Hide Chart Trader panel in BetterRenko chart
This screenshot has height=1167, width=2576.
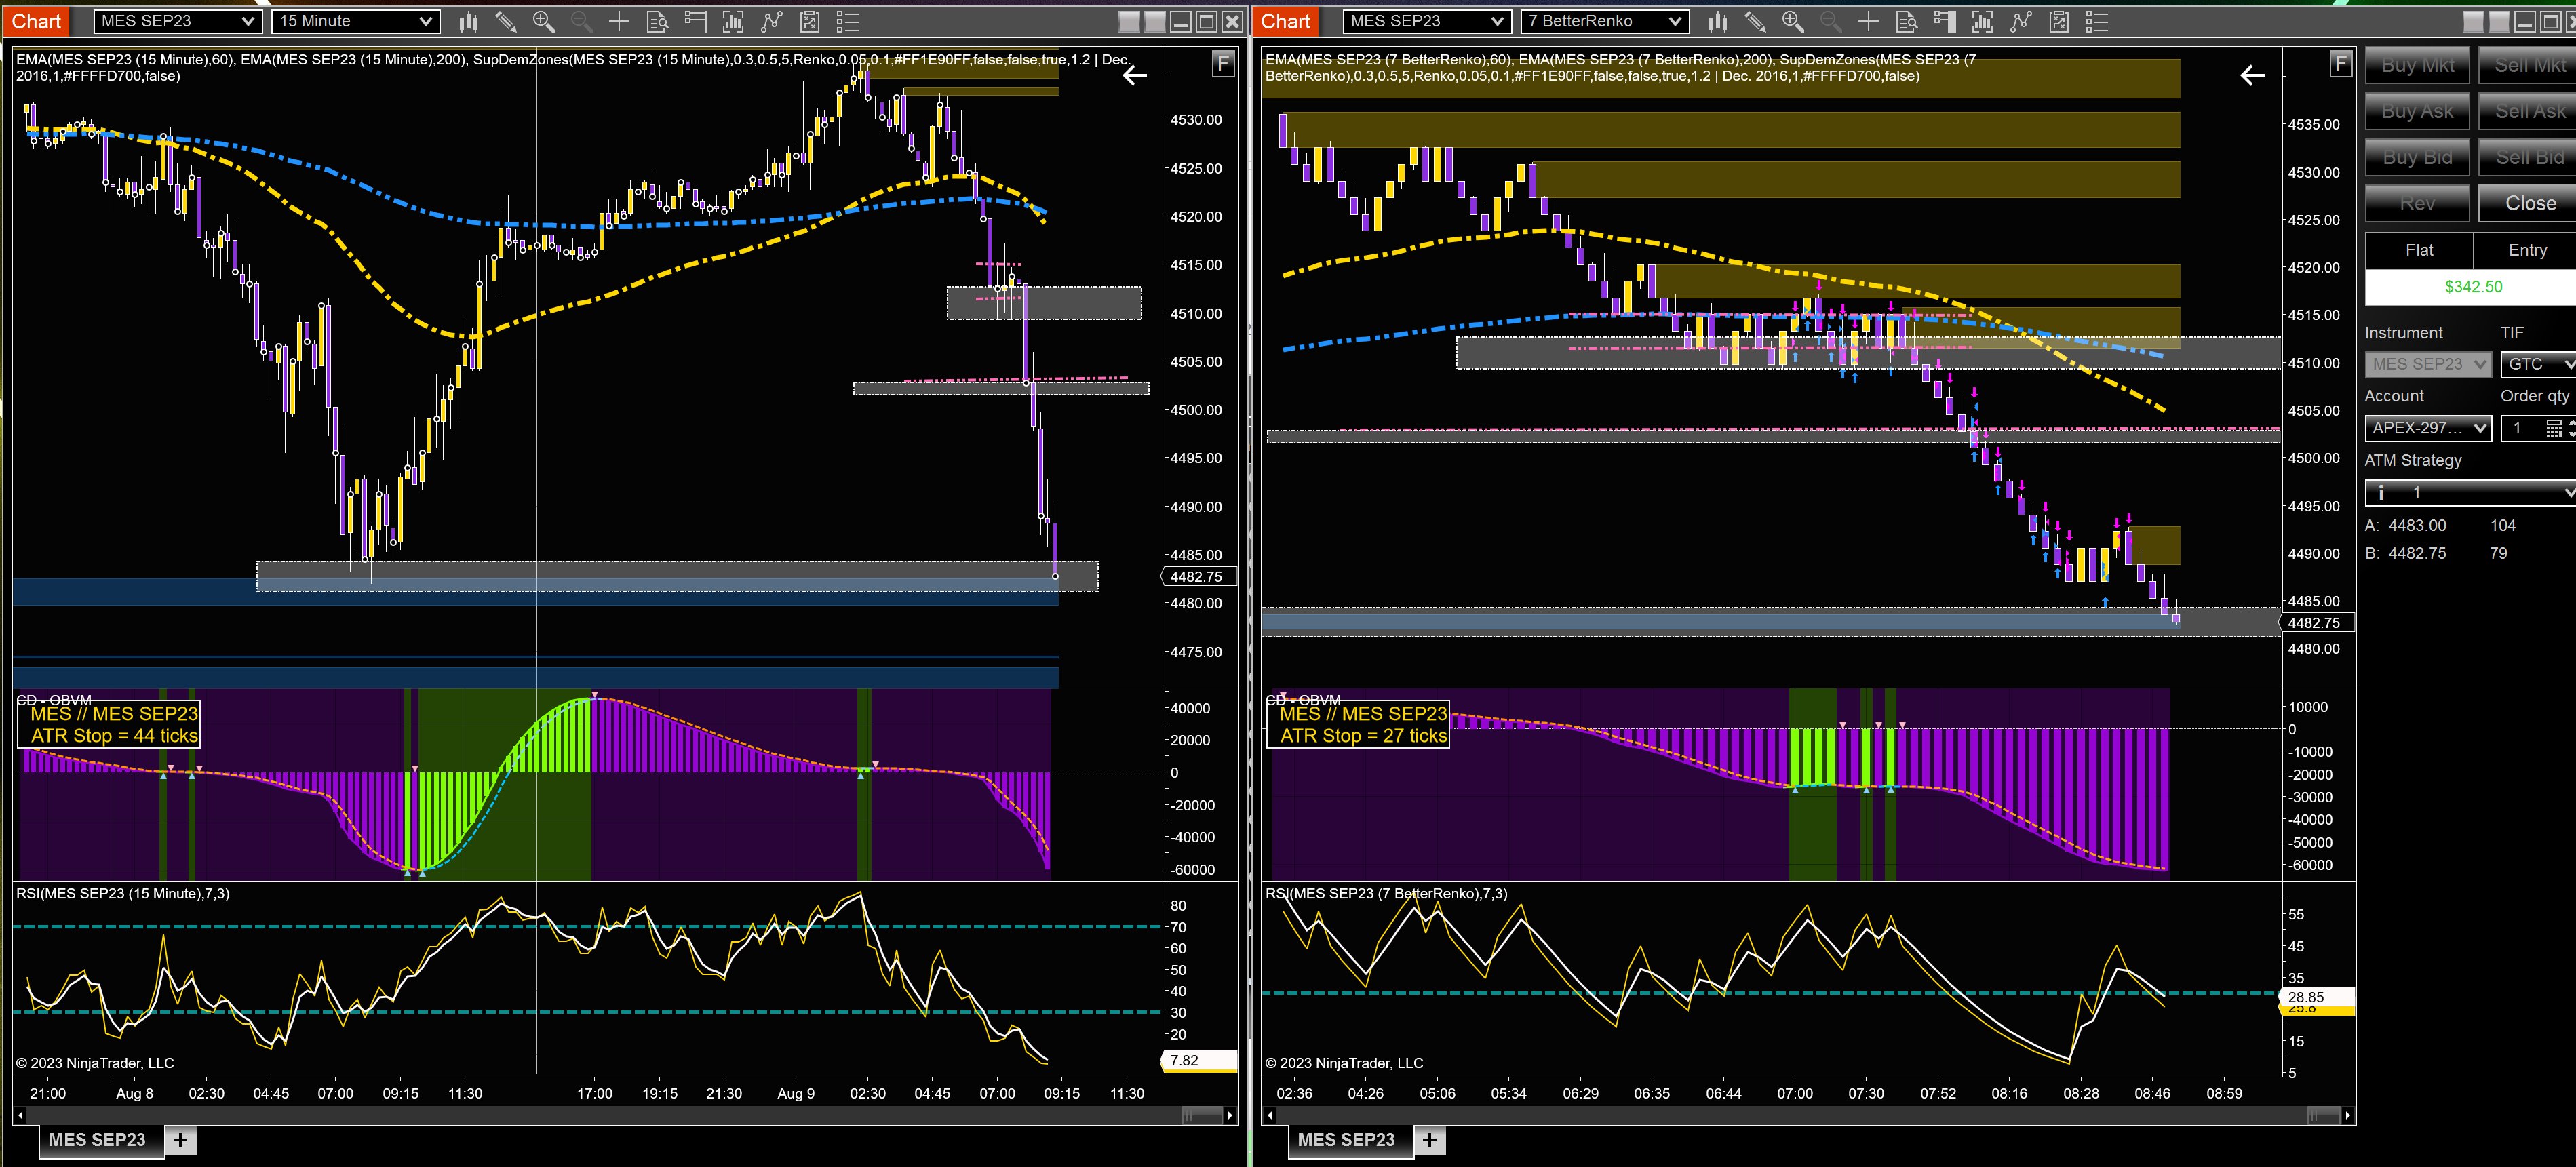tap(1945, 21)
